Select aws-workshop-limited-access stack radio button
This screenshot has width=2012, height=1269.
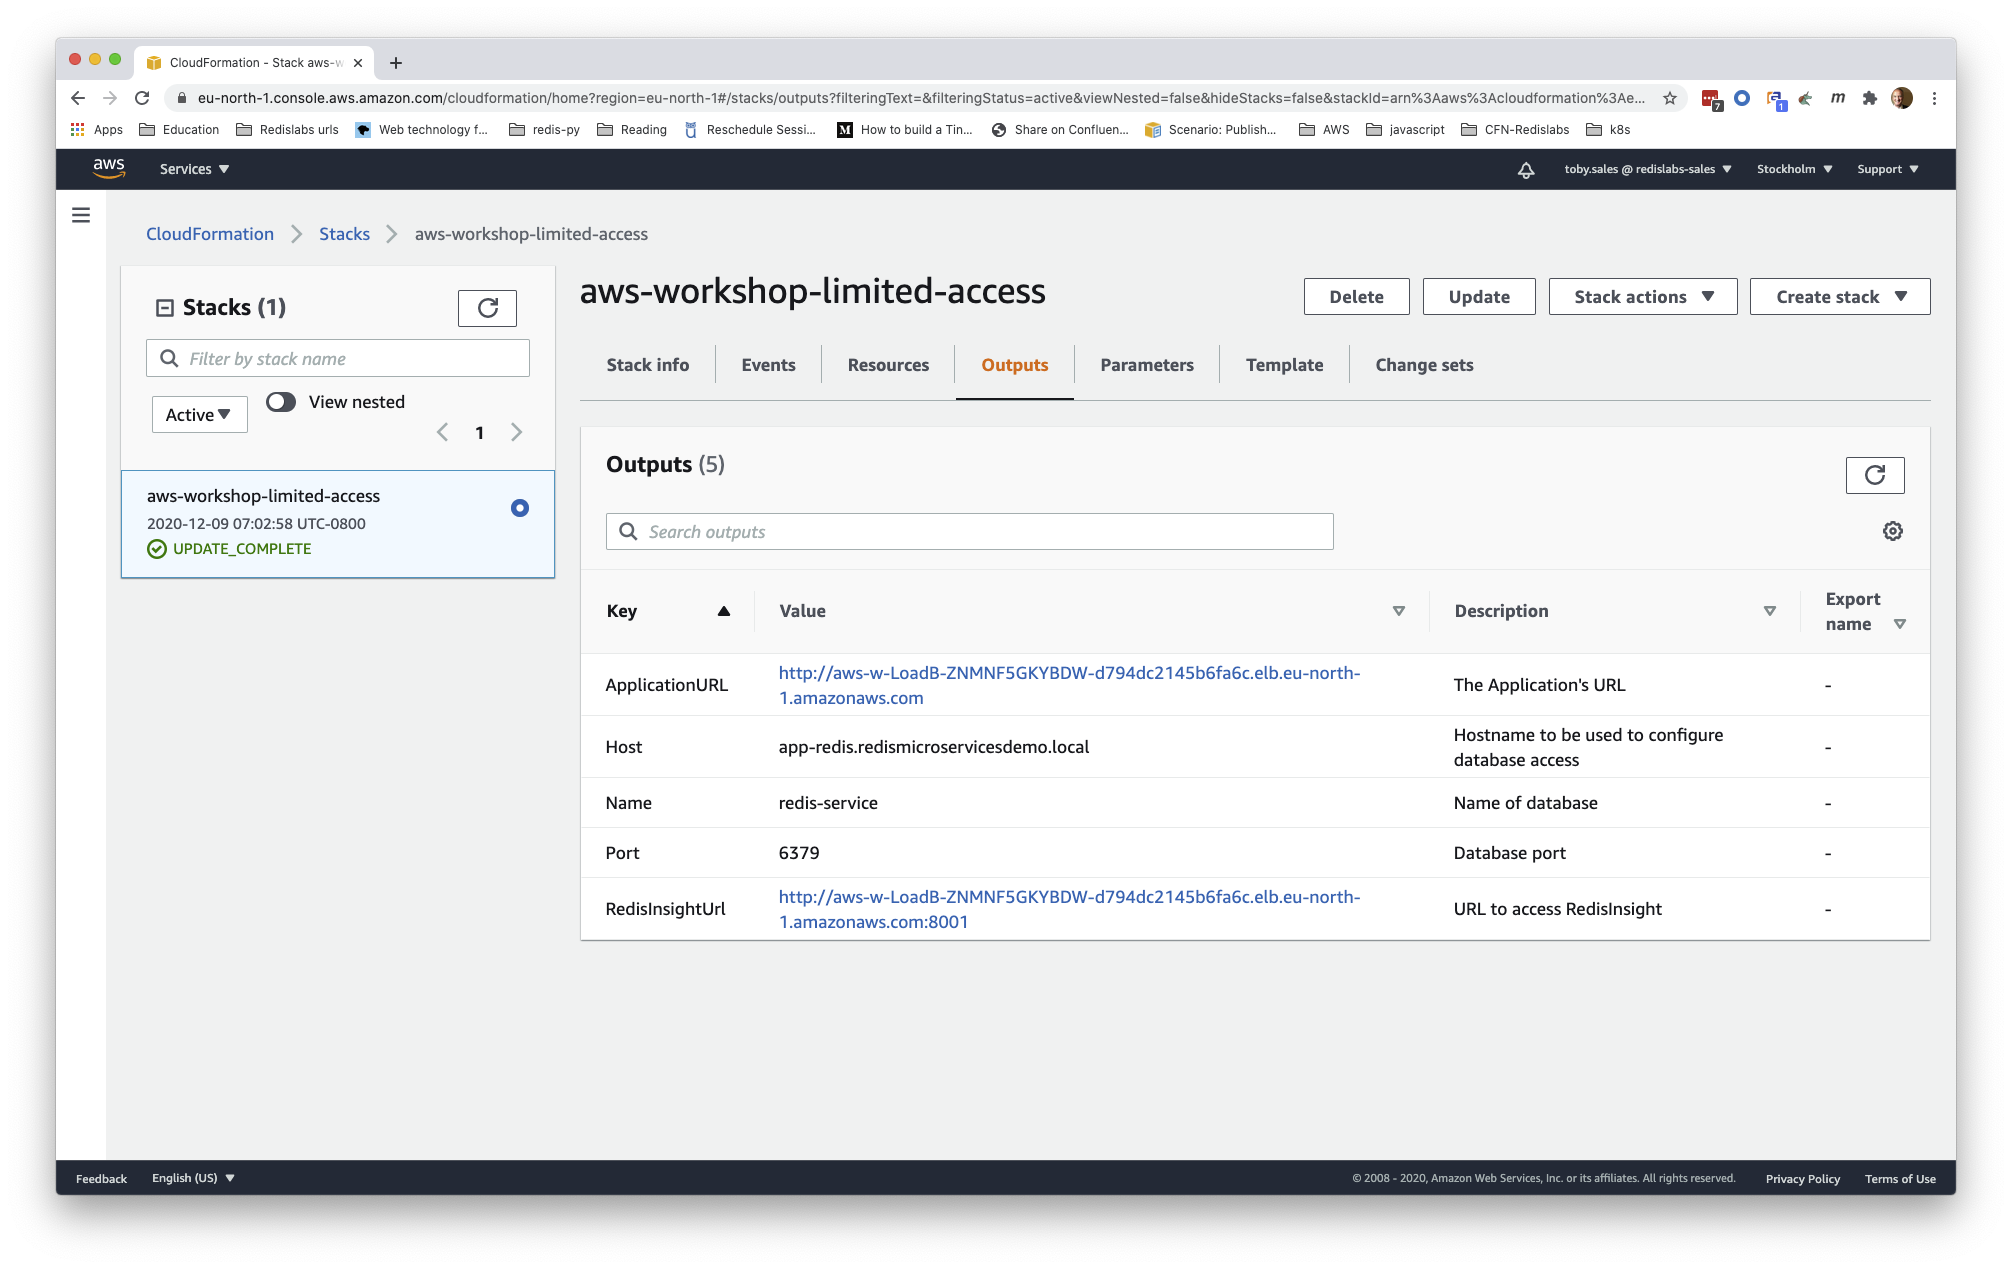click(519, 508)
